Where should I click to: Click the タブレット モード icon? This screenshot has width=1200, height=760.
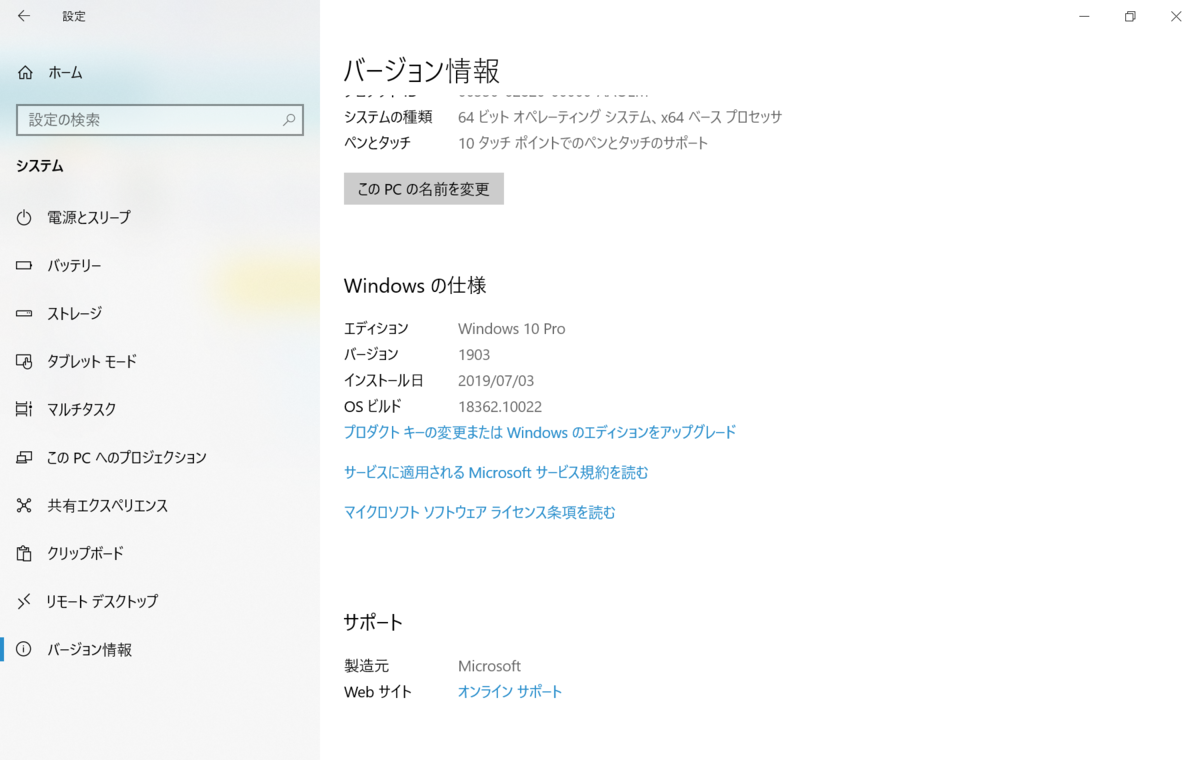[x=24, y=361]
